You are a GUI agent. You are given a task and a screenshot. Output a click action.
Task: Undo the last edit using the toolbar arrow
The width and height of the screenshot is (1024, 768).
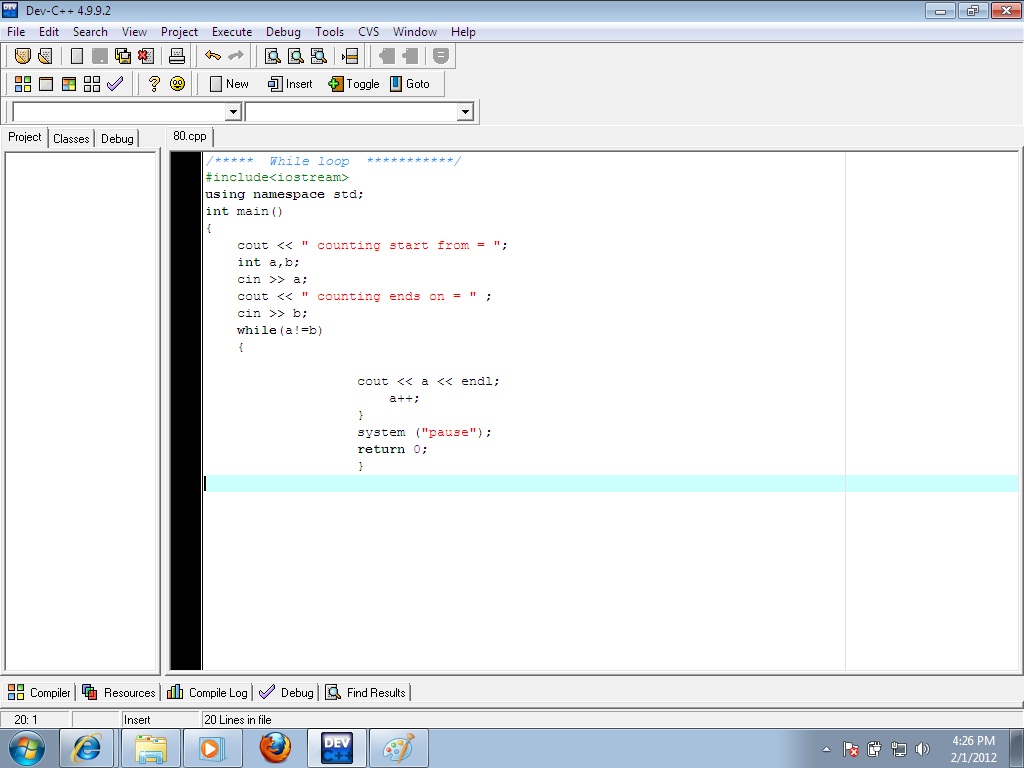point(212,56)
